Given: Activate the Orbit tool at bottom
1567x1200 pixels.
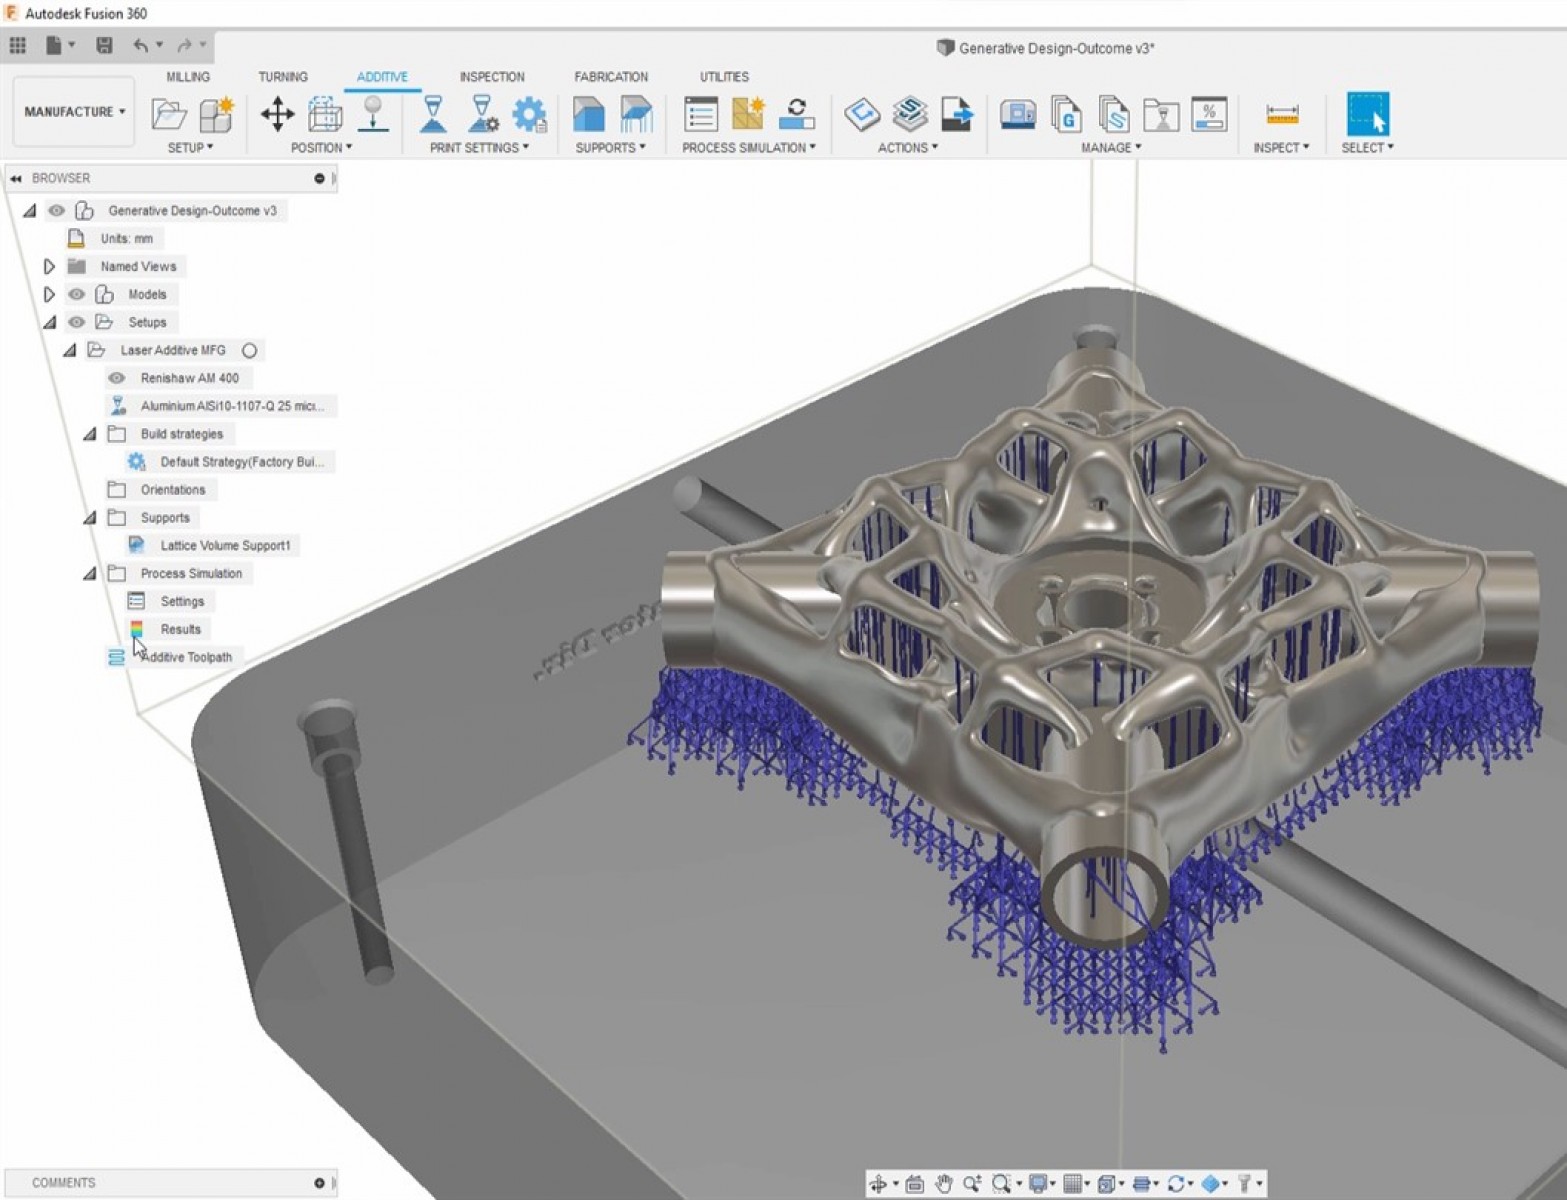Looking at the screenshot, I should point(880,1184).
